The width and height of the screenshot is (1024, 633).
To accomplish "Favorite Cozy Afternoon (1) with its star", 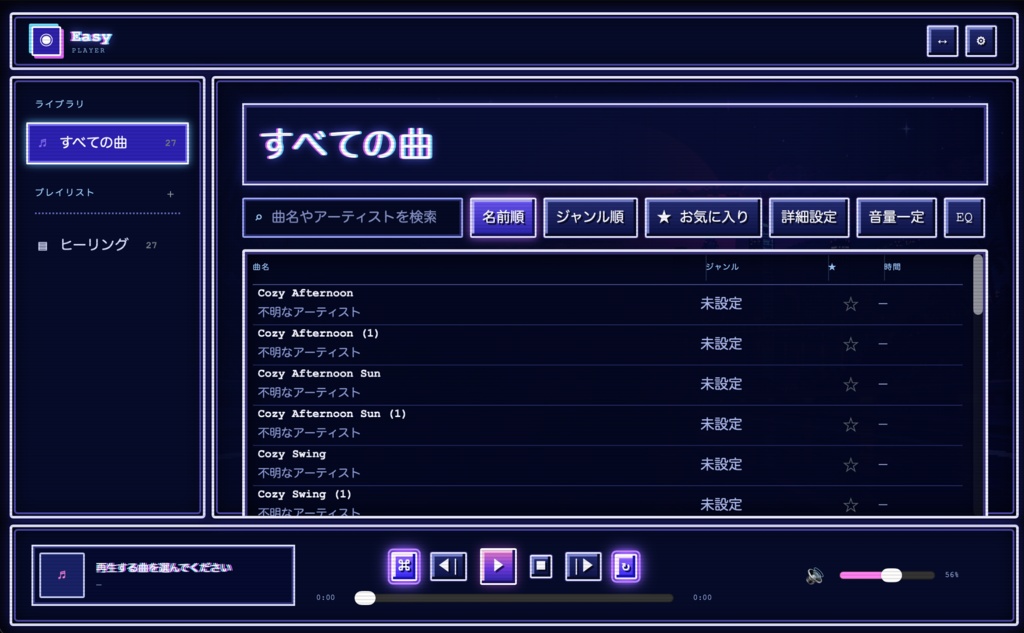I will click(x=850, y=344).
